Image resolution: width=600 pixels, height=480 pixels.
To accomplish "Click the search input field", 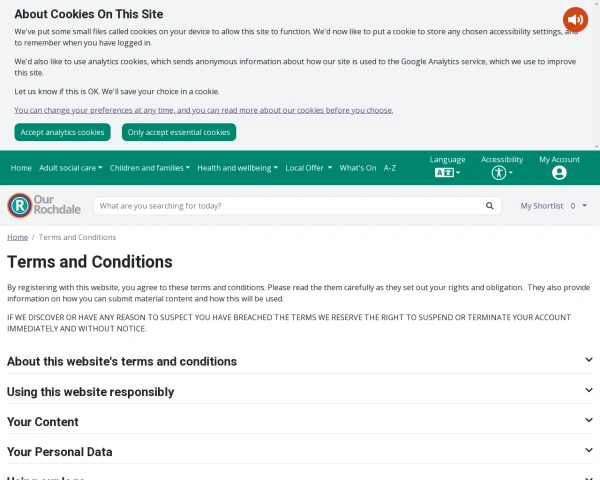I will (288, 206).
